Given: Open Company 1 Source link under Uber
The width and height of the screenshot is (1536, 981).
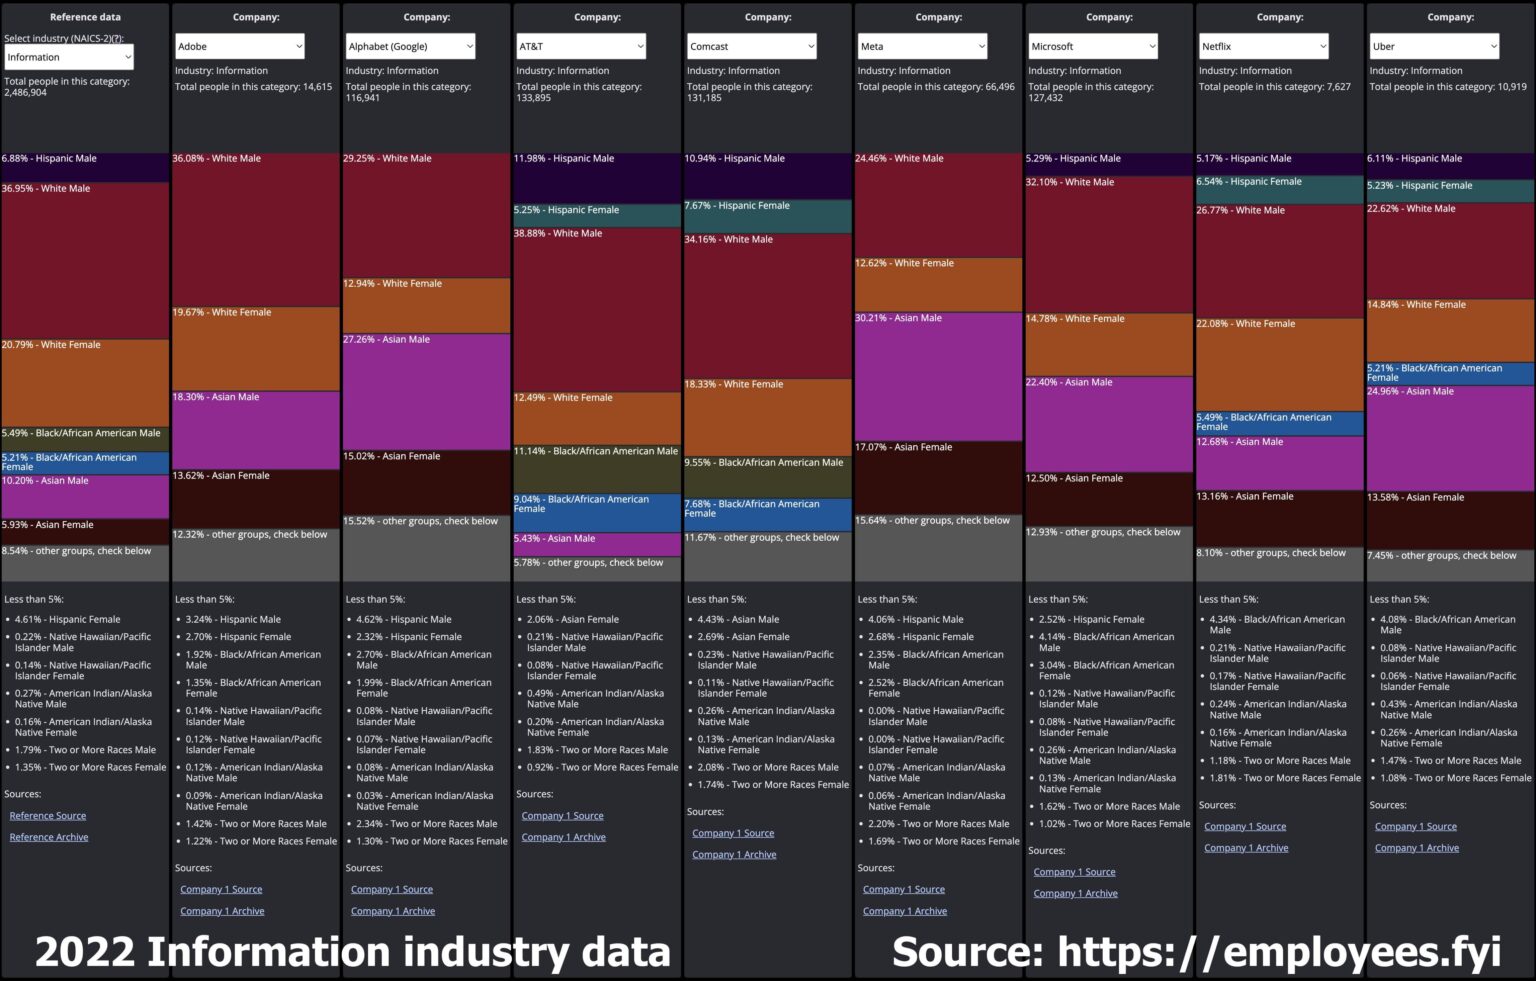Looking at the screenshot, I should click(1416, 827).
